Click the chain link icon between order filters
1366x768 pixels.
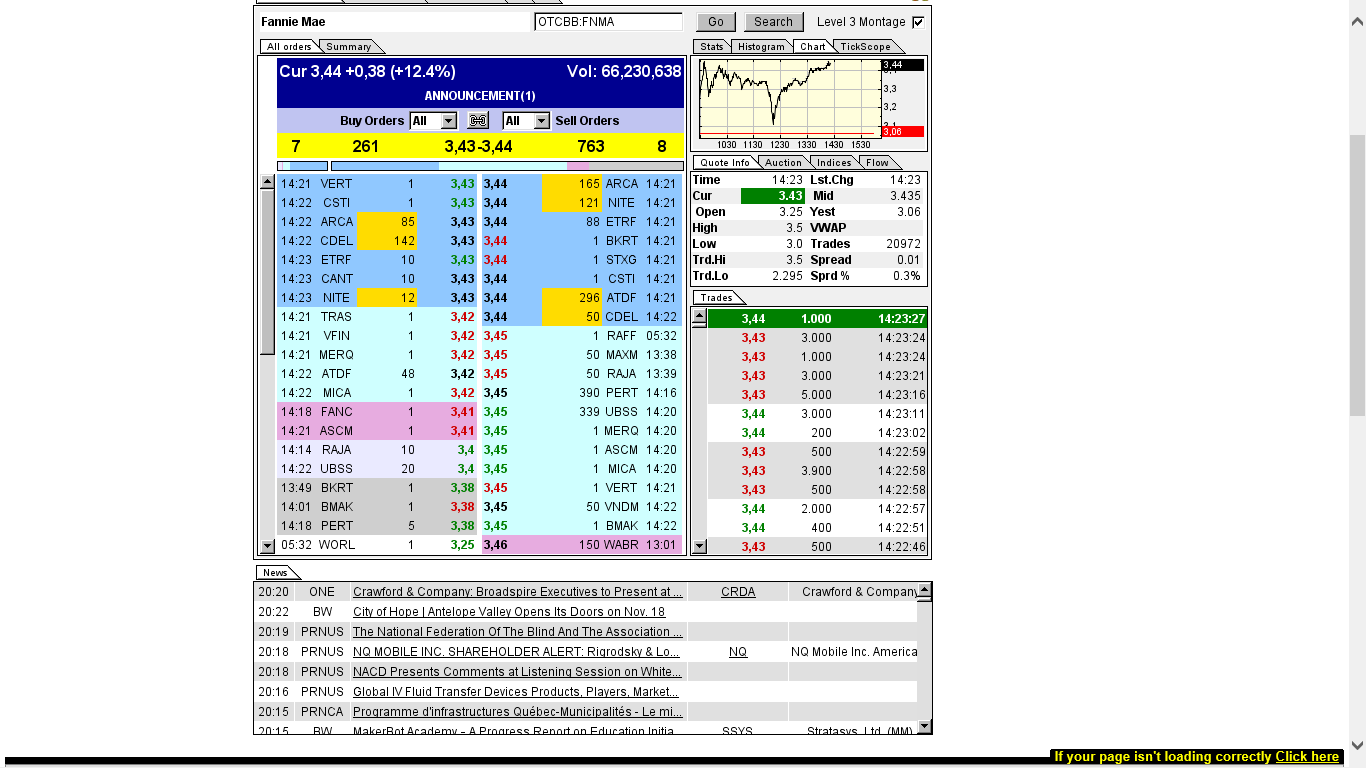[478, 121]
